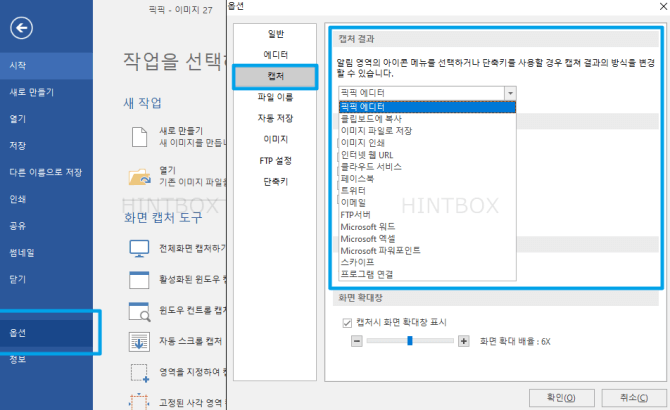The height and width of the screenshot is (410, 670).
Task: Click the region capture dashed rectangle icon
Action: pyautogui.click(x=139, y=372)
